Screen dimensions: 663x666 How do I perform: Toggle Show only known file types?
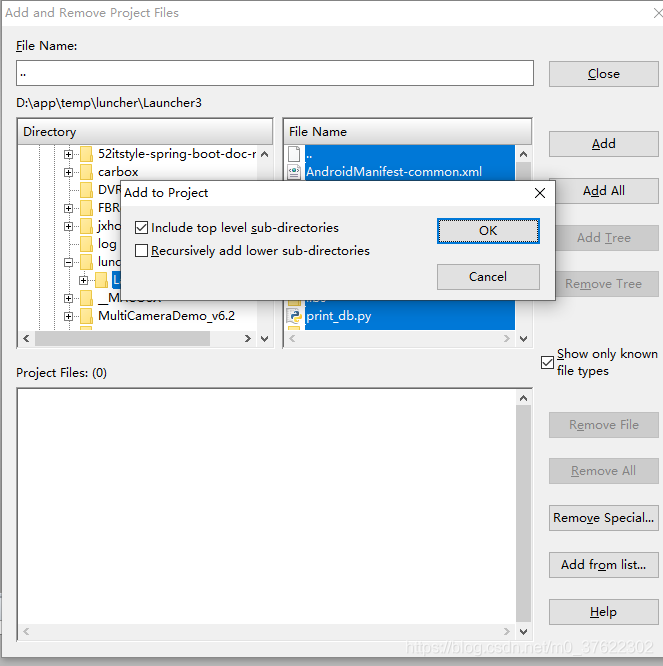tap(547, 363)
